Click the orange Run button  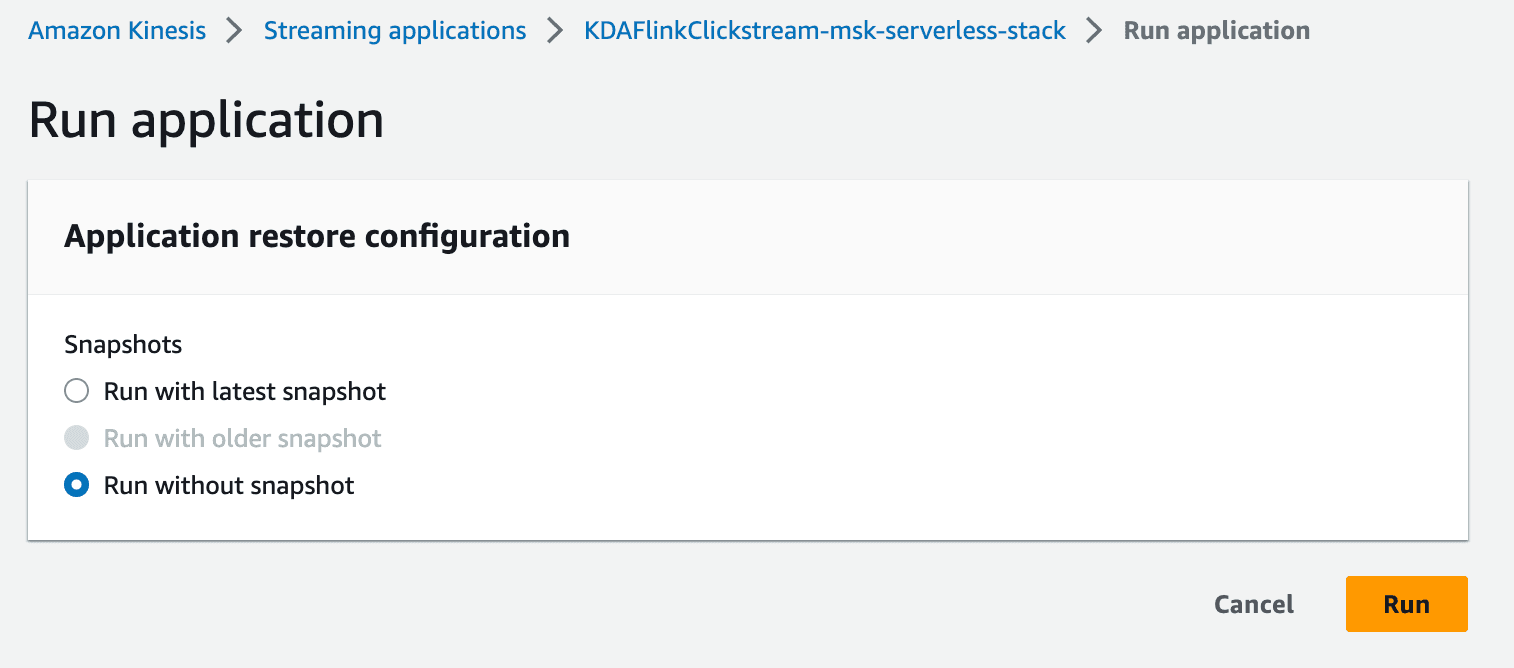pyautogui.click(x=1407, y=604)
